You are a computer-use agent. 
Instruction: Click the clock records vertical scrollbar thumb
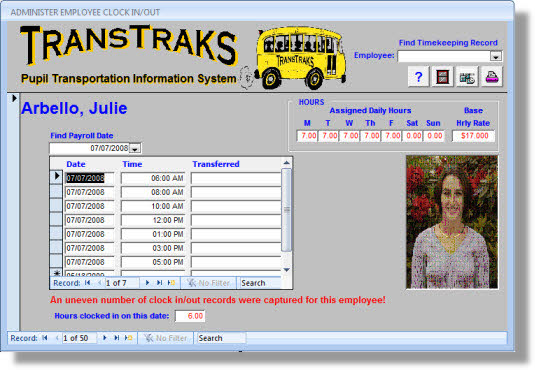287,210
